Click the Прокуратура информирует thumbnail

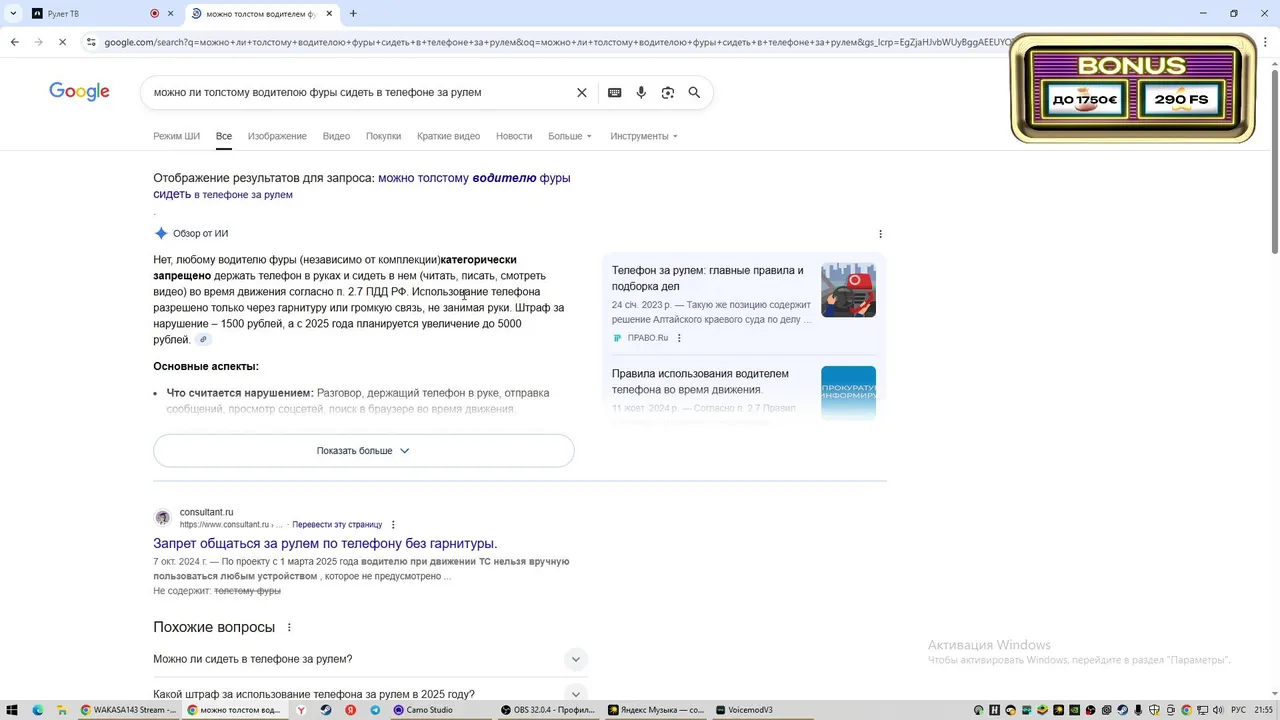[x=848, y=392]
